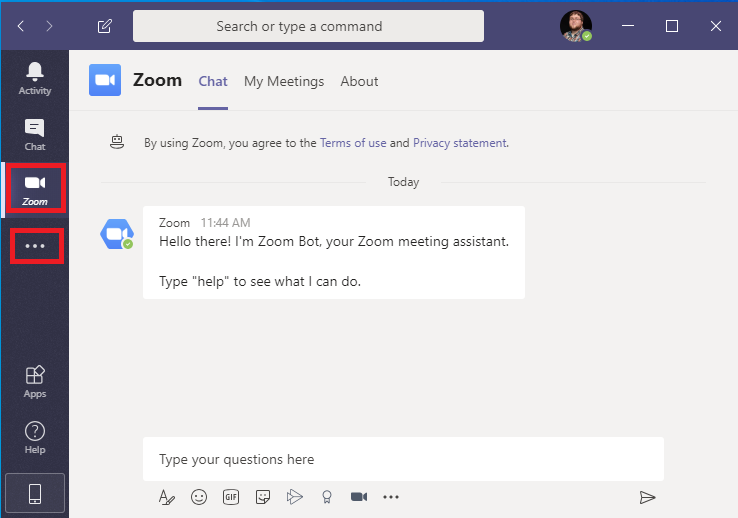The width and height of the screenshot is (738, 518).
Task: Click the mobile app download icon
Action: [x=35, y=494]
